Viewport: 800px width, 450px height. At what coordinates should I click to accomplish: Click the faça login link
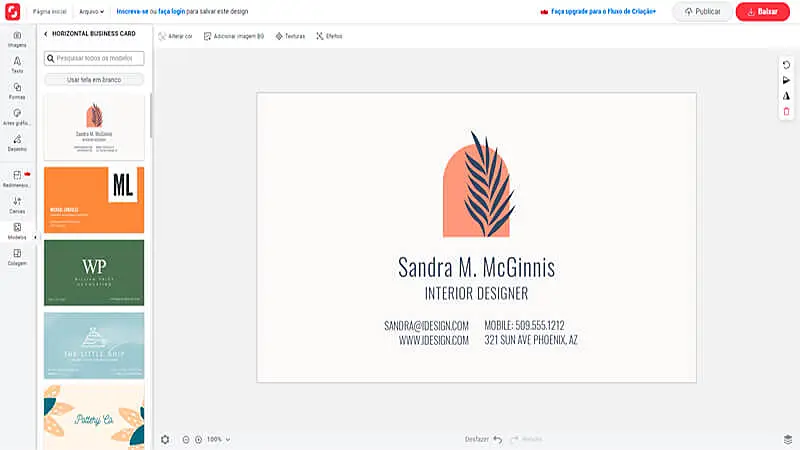pos(171,11)
